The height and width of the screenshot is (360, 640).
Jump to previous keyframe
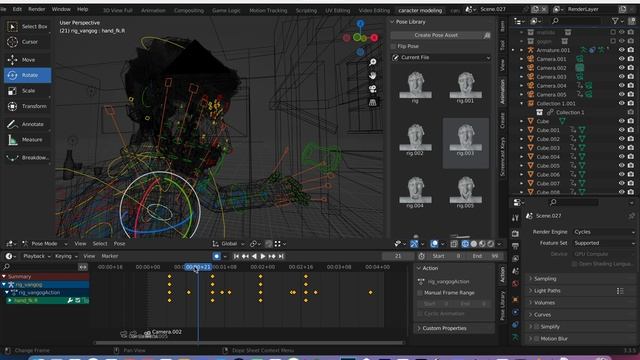coord(245,256)
